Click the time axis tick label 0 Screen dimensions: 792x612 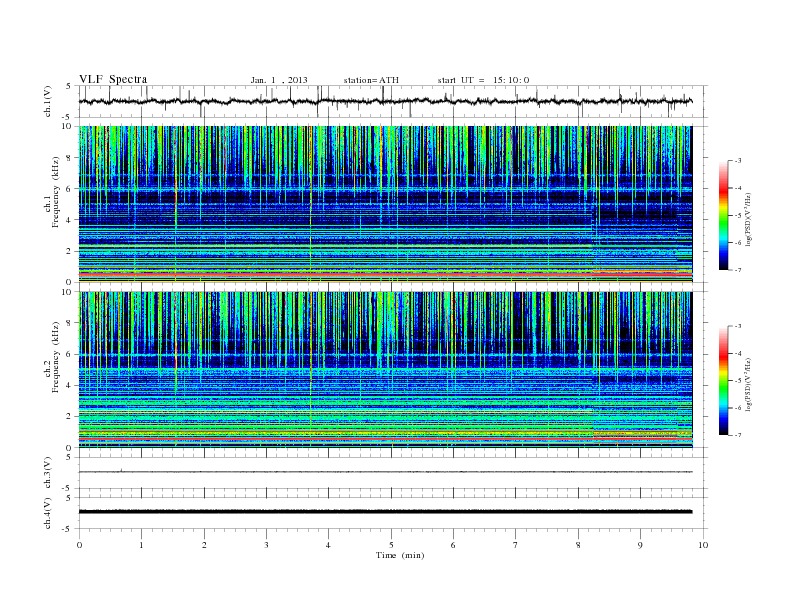tap(79, 545)
